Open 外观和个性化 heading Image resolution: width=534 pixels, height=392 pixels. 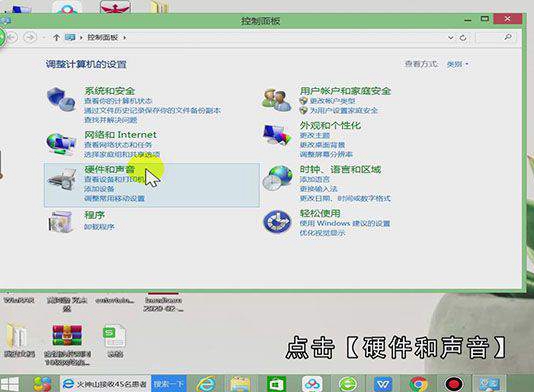pos(330,125)
